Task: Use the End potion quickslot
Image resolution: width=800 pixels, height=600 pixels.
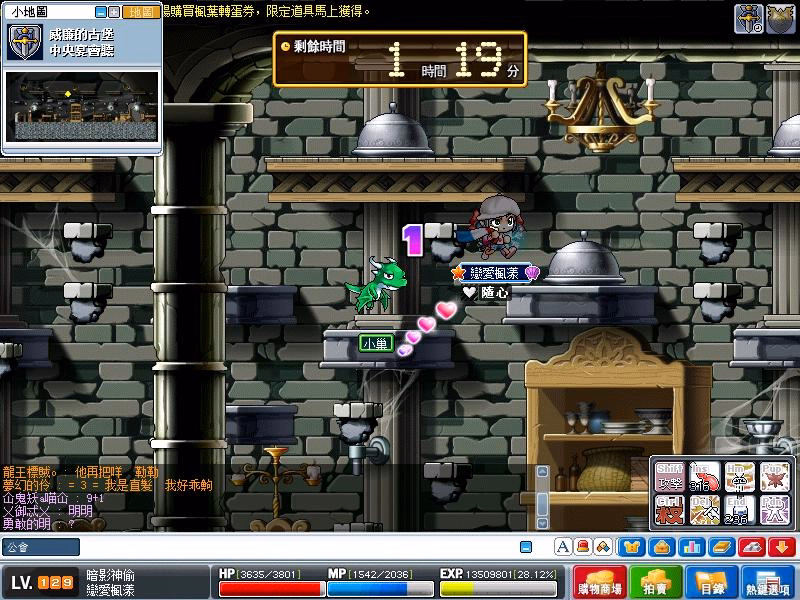Action: pyautogui.click(x=739, y=512)
